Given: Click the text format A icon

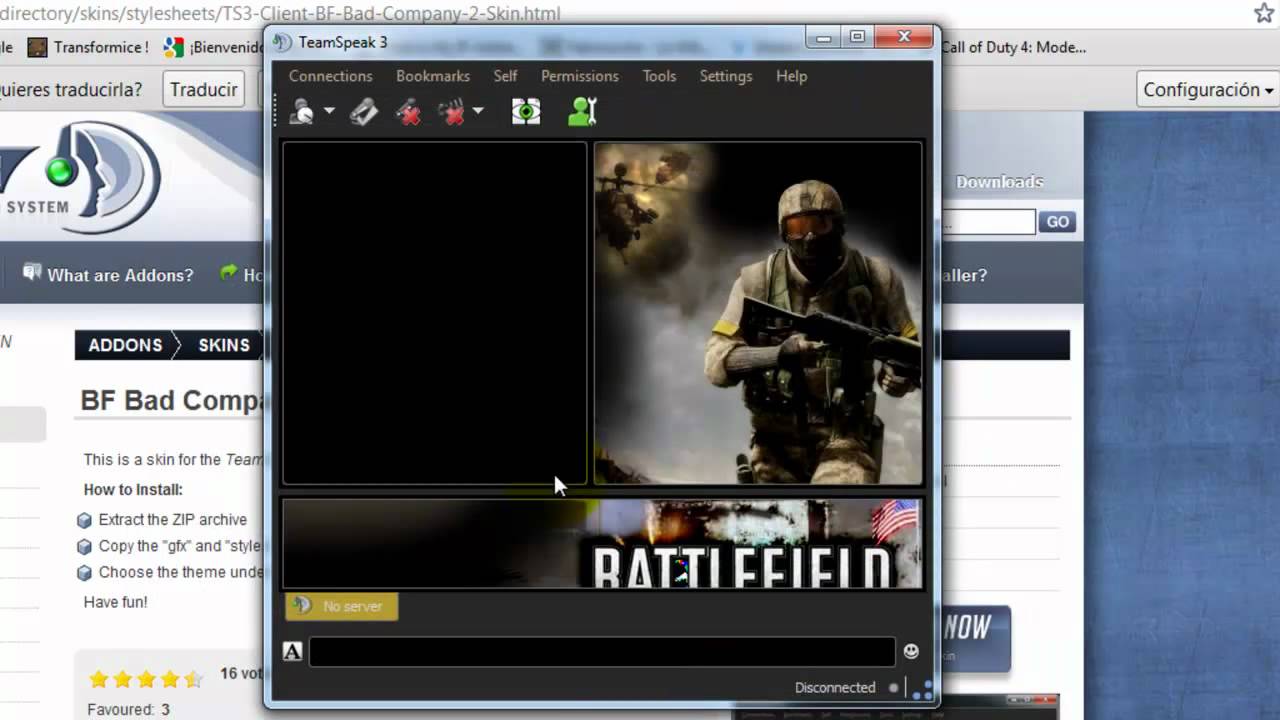Looking at the screenshot, I should click(292, 652).
